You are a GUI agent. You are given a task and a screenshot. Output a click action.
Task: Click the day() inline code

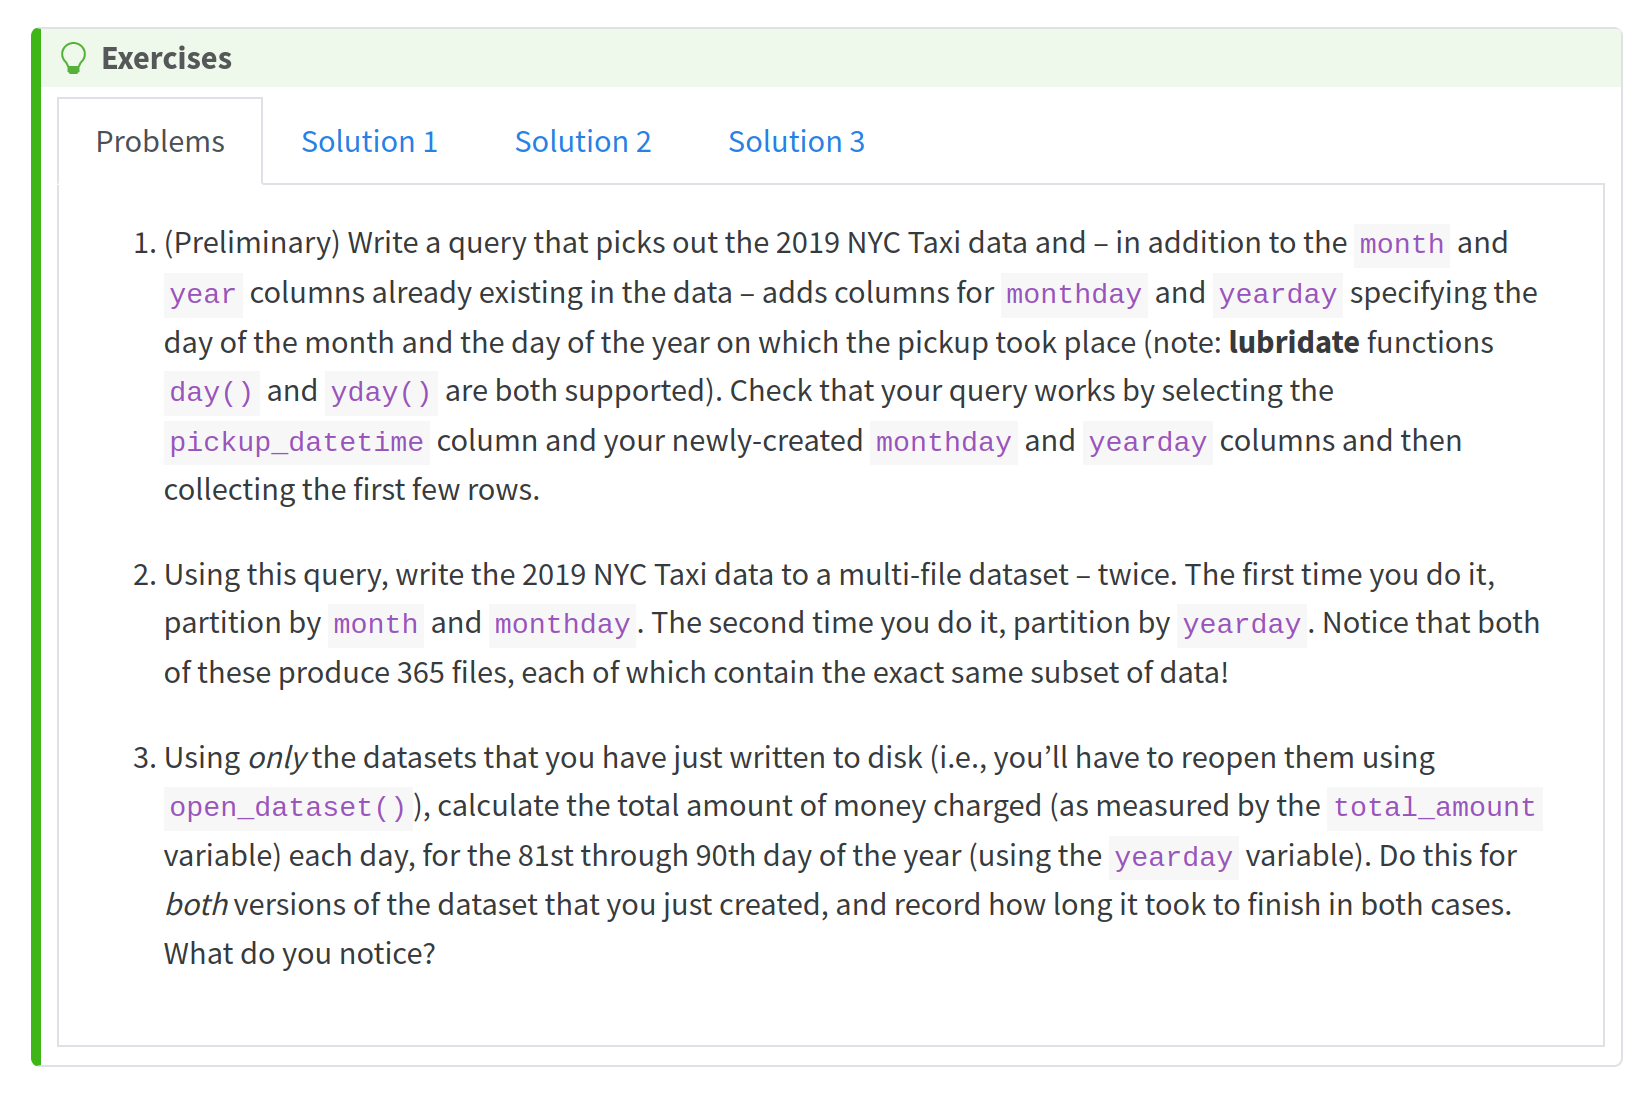click(211, 392)
